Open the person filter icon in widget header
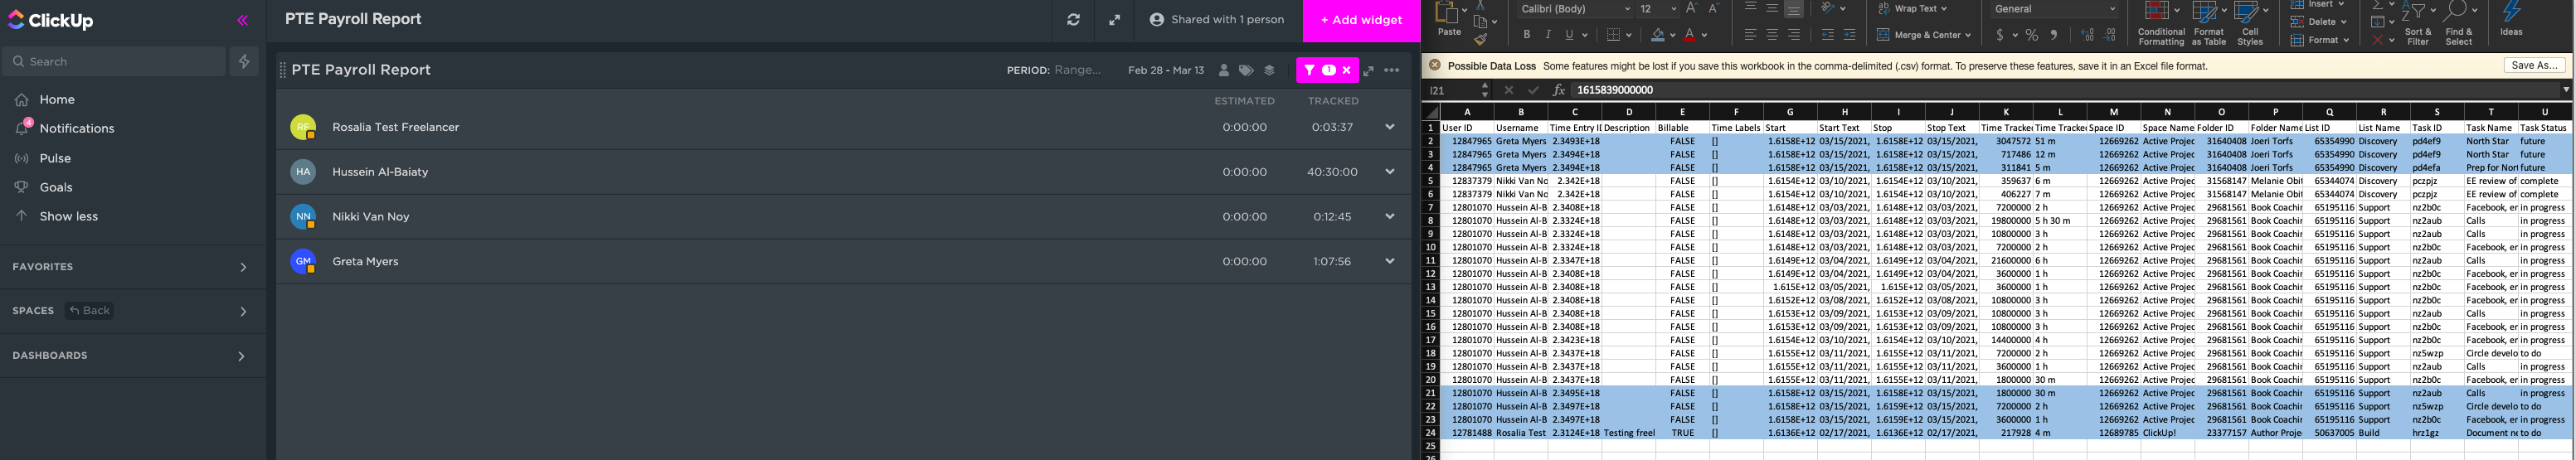 click(1223, 70)
